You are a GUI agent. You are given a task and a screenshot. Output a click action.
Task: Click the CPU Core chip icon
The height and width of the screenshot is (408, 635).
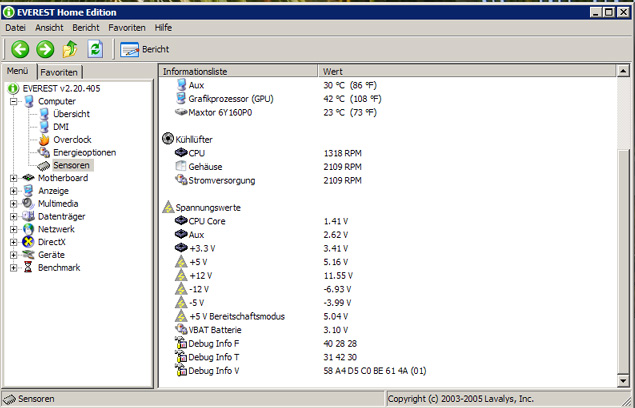click(x=181, y=221)
